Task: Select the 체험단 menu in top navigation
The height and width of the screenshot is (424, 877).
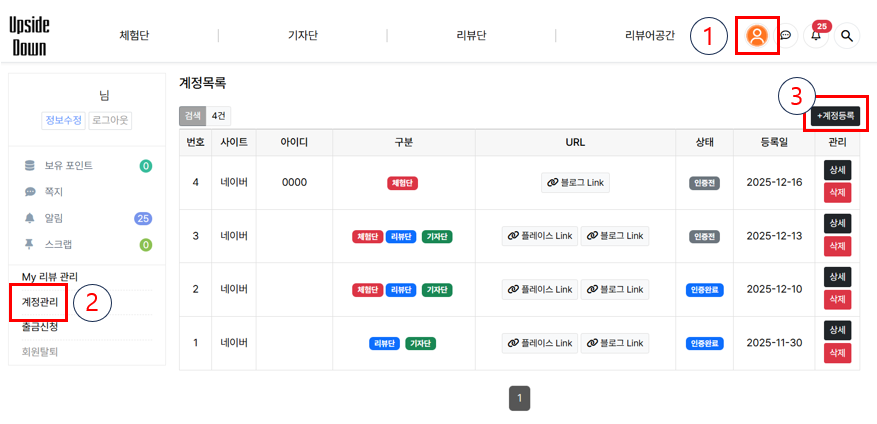Action: [133, 36]
